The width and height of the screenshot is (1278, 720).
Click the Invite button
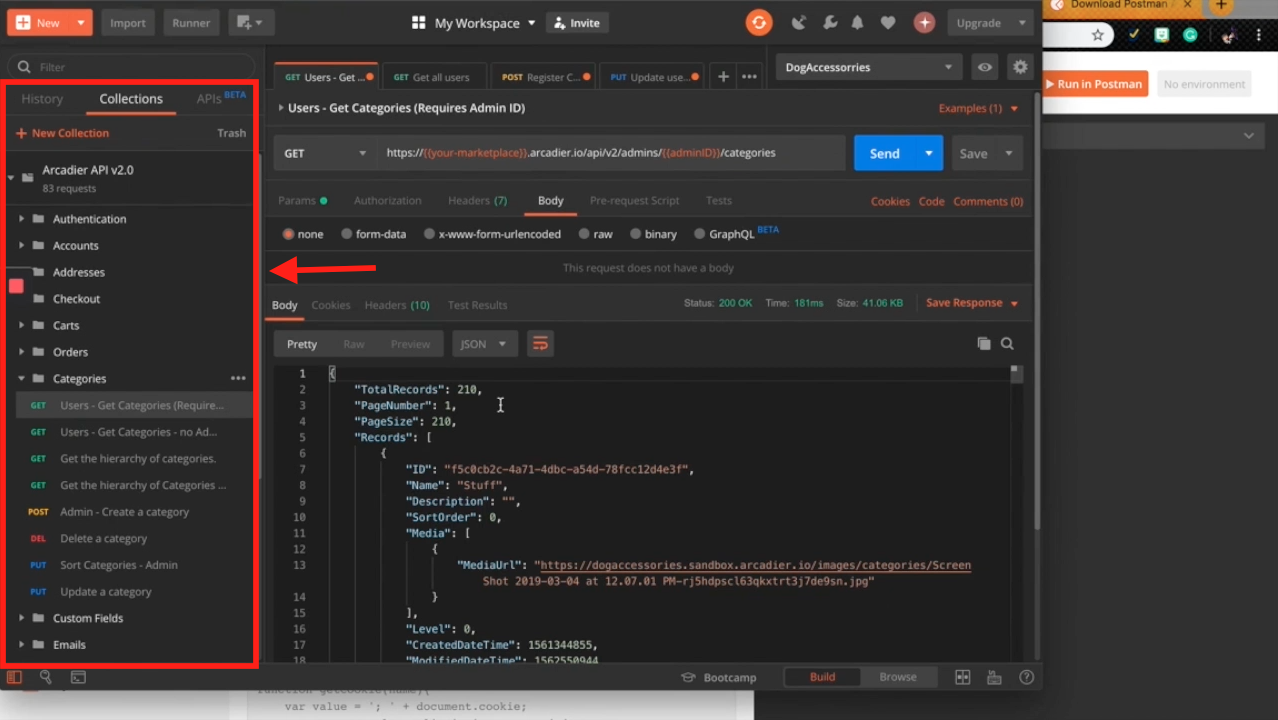point(577,23)
